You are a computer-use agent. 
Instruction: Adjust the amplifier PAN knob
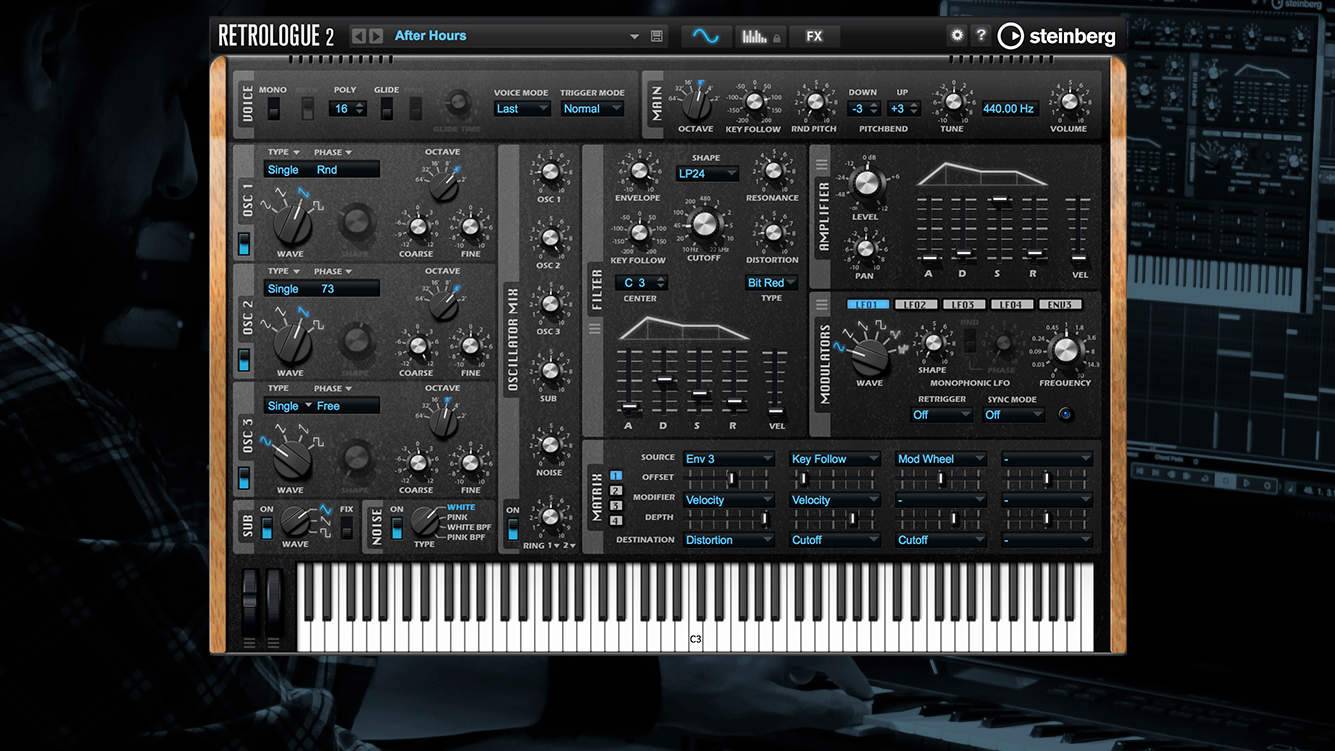[x=865, y=248]
